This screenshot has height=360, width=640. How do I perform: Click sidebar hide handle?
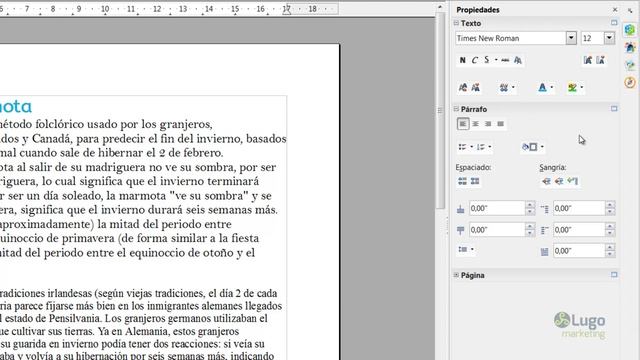click(447, 226)
